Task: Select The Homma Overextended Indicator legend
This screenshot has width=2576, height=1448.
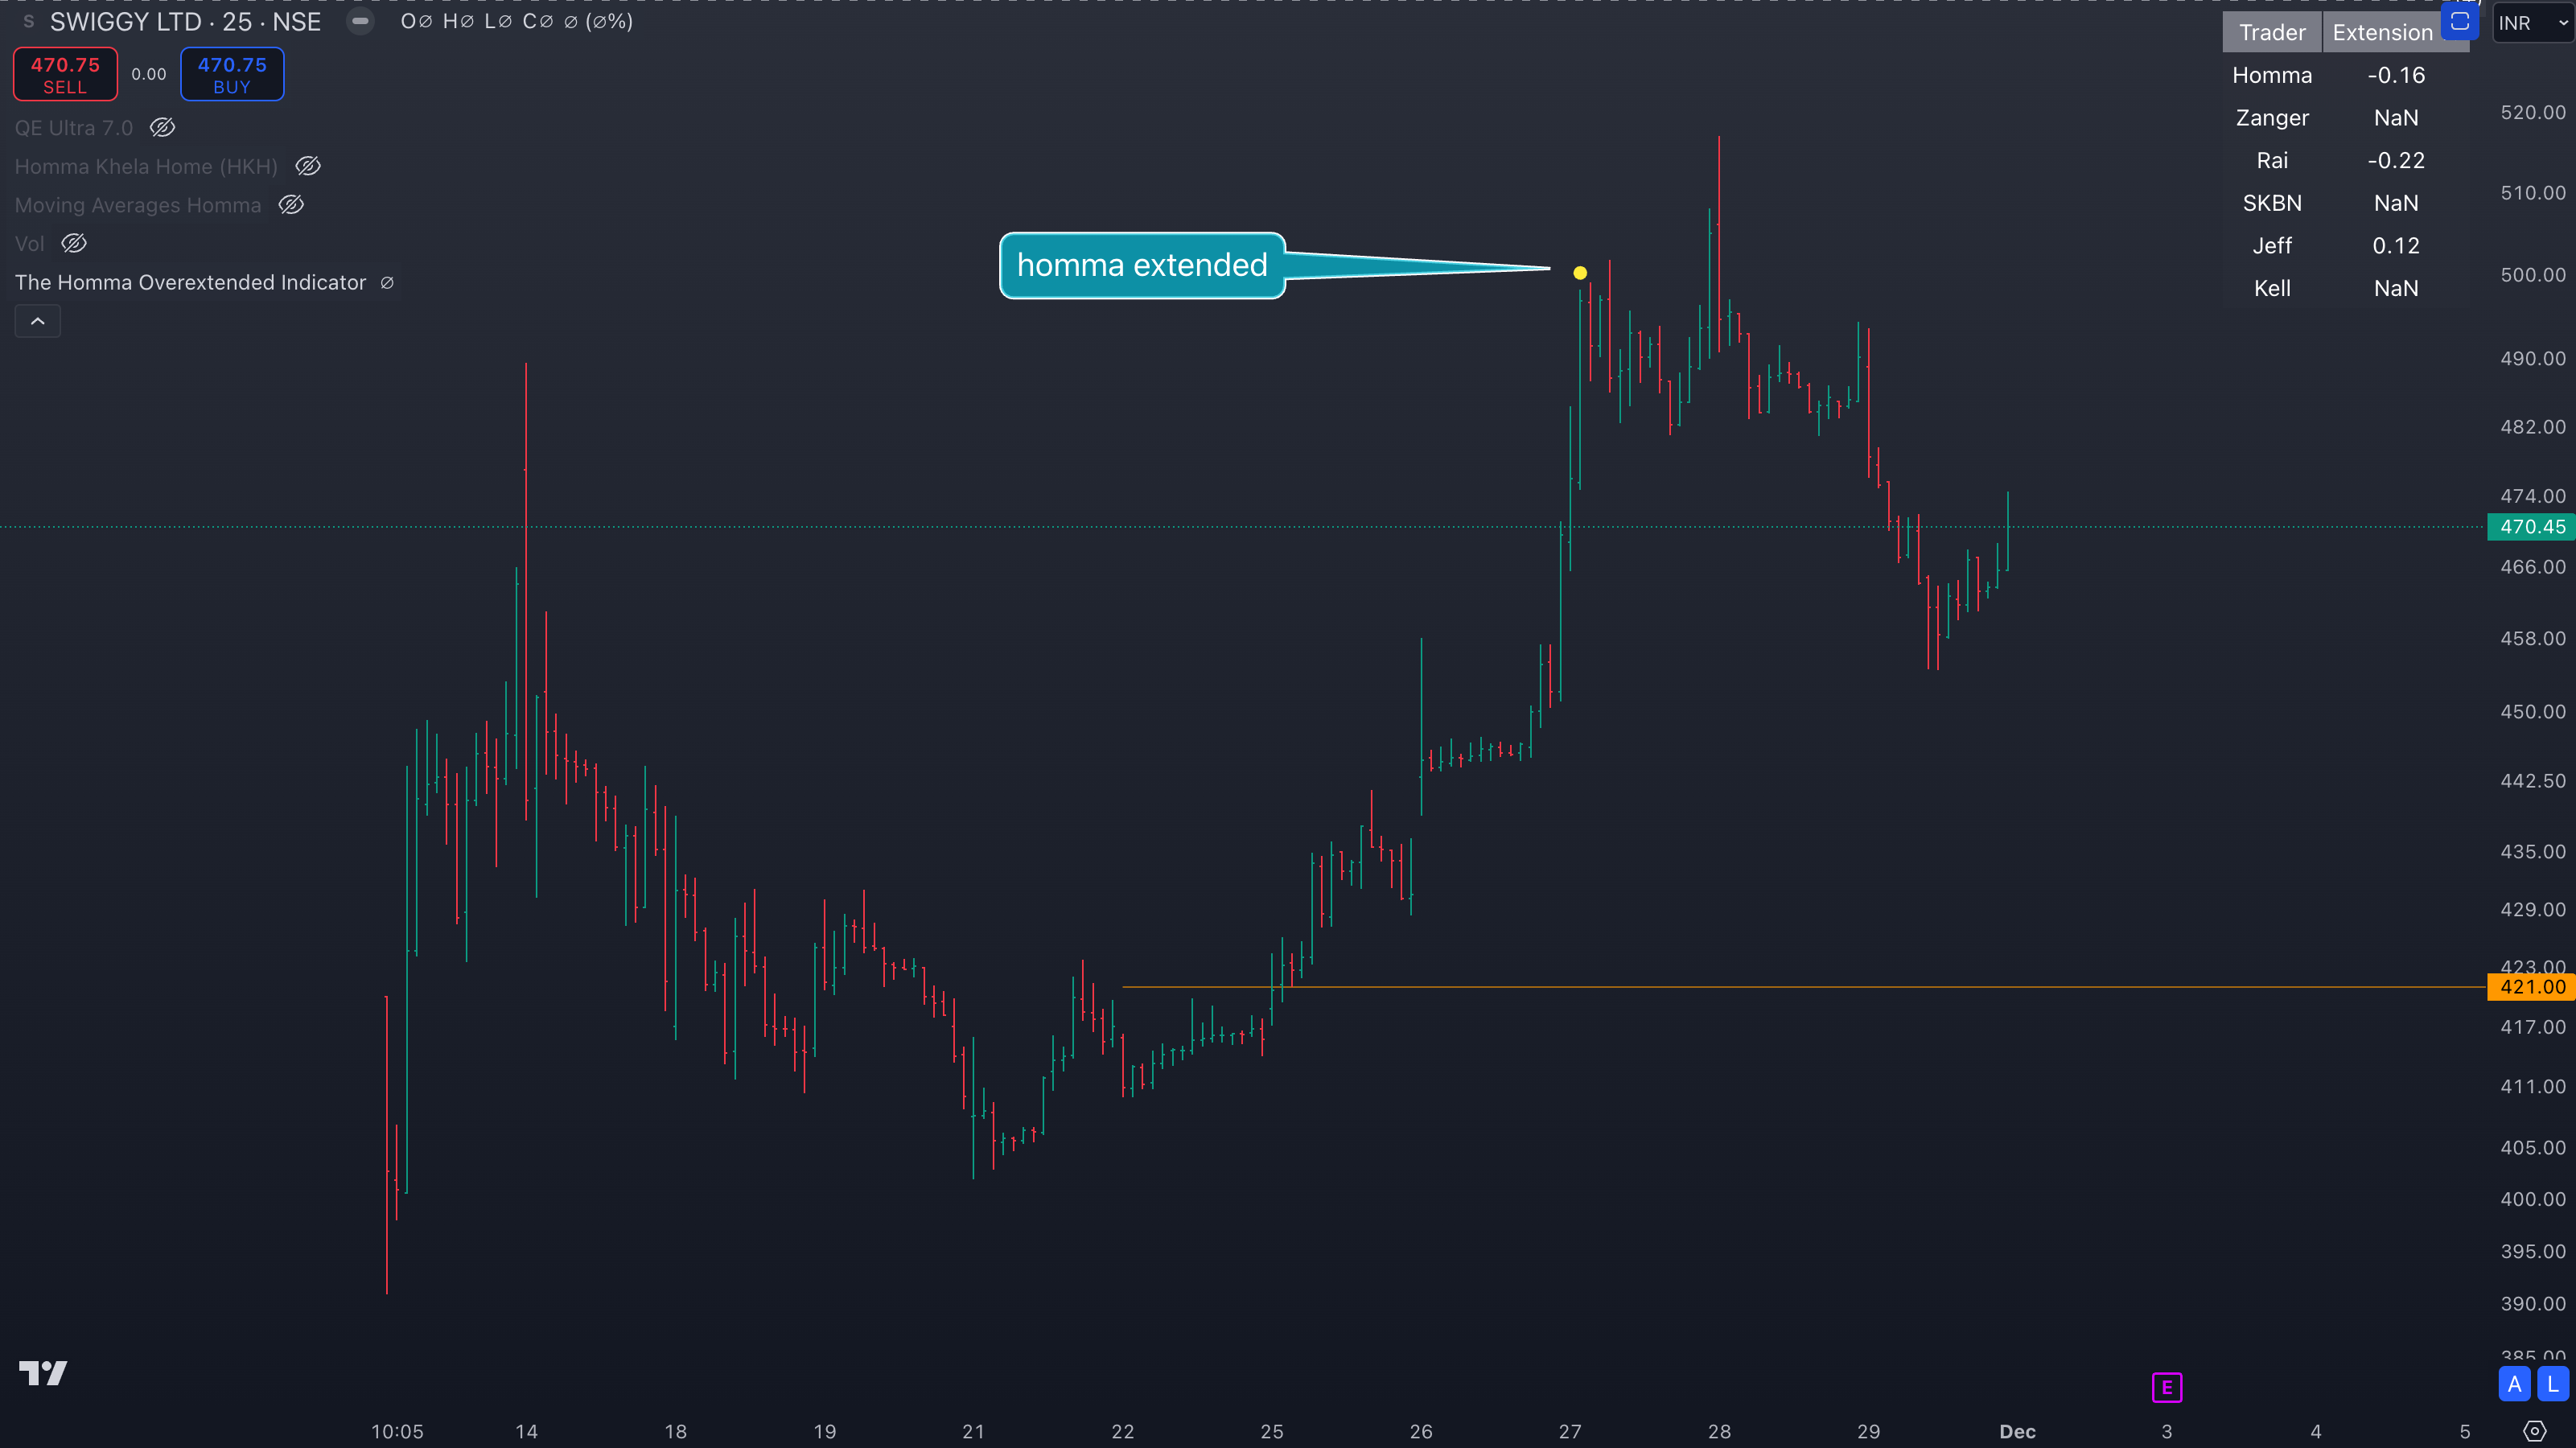Action: click(190, 283)
